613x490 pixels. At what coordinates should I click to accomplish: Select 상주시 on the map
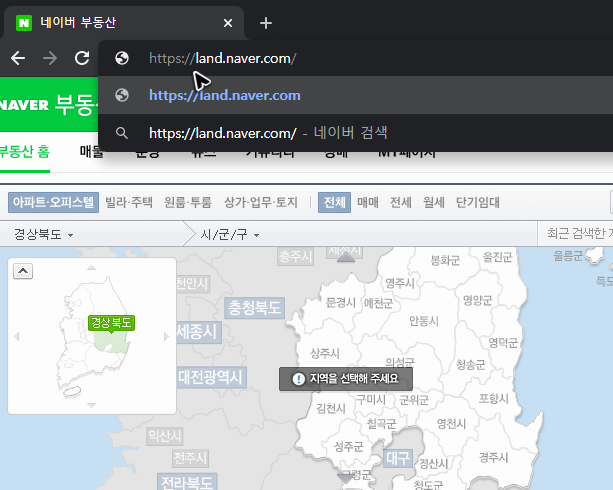point(324,354)
